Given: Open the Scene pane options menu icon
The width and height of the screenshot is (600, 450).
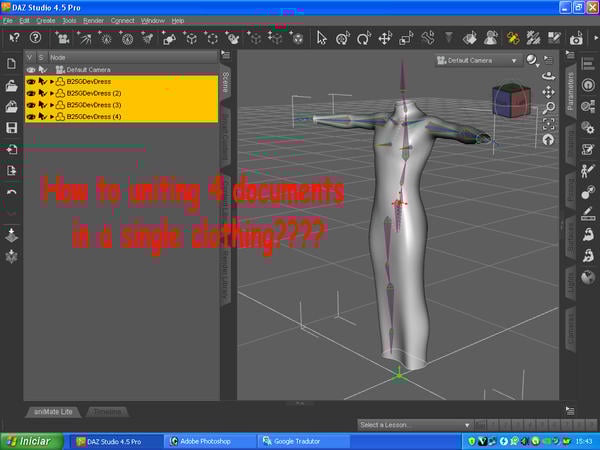Looking at the screenshot, I should click(226, 55).
